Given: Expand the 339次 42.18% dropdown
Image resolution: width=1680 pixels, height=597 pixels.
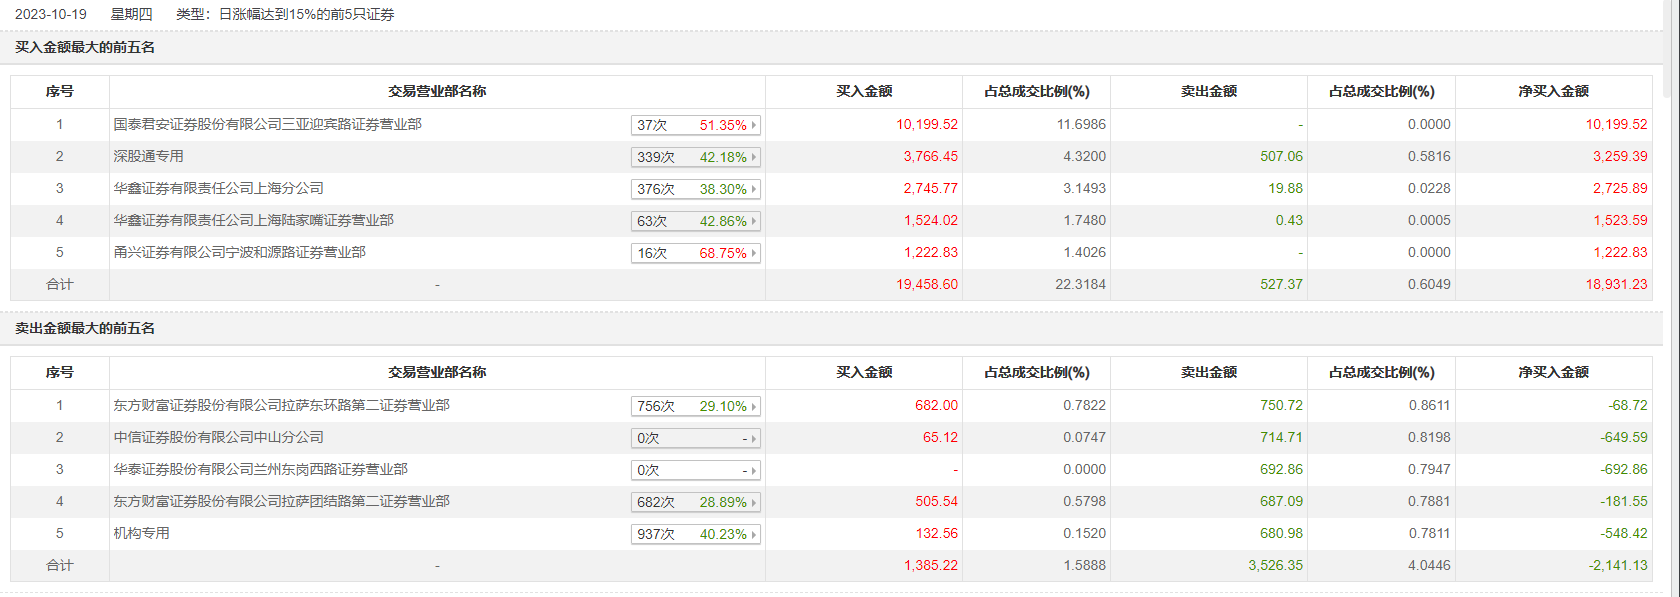Looking at the screenshot, I should click(x=696, y=157).
